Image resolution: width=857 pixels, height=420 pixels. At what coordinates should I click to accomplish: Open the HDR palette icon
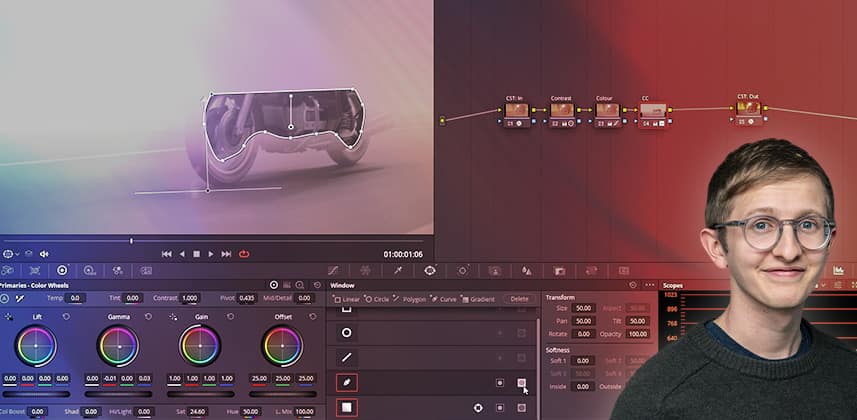pos(90,270)
